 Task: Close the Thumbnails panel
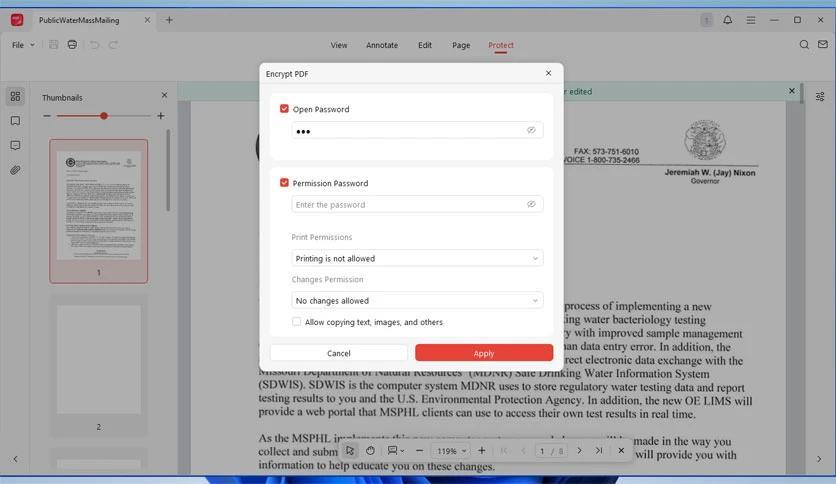click(164, 95)
